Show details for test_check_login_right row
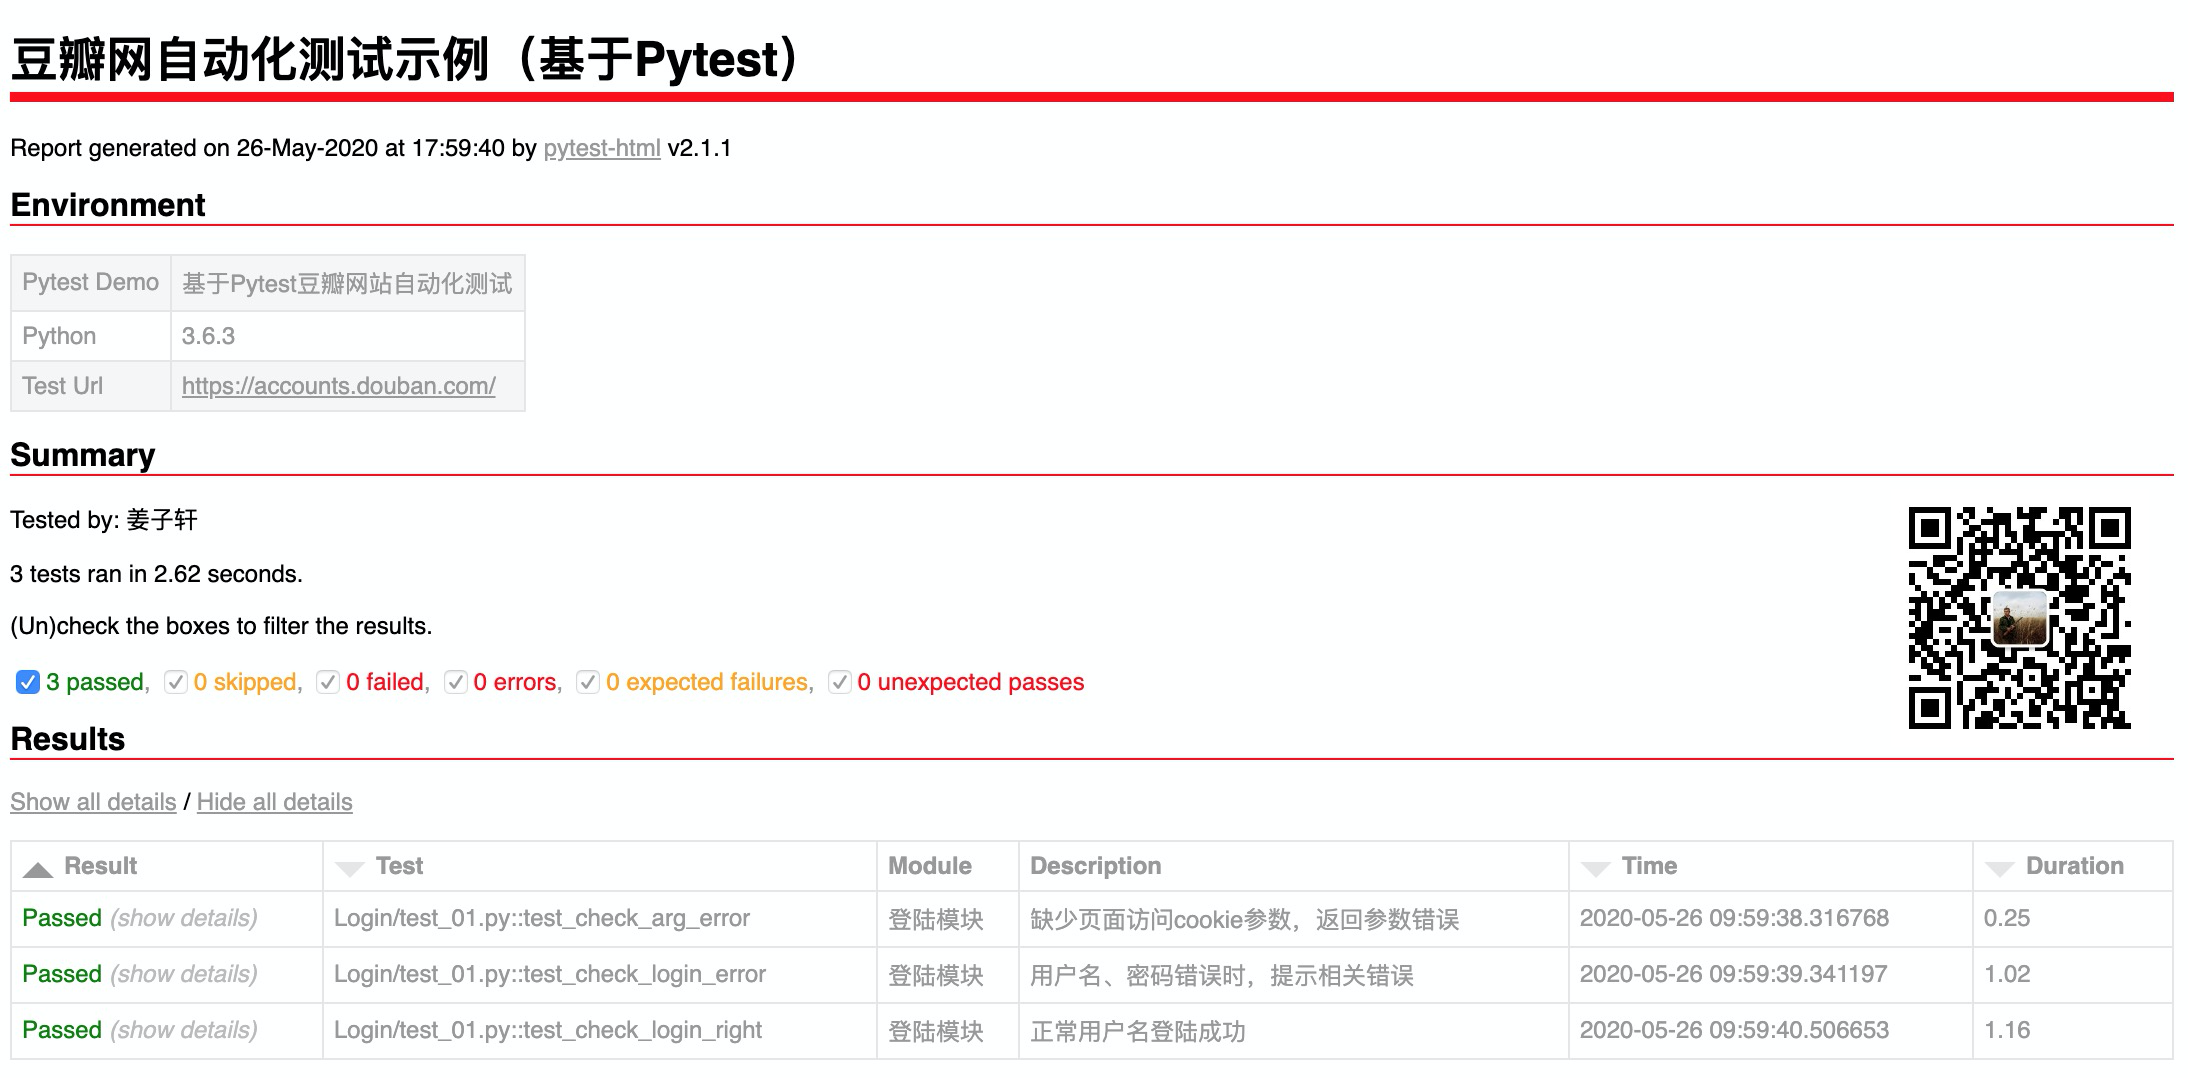This screenshot has width=2188, height=1078. [x=184, y=1030]
